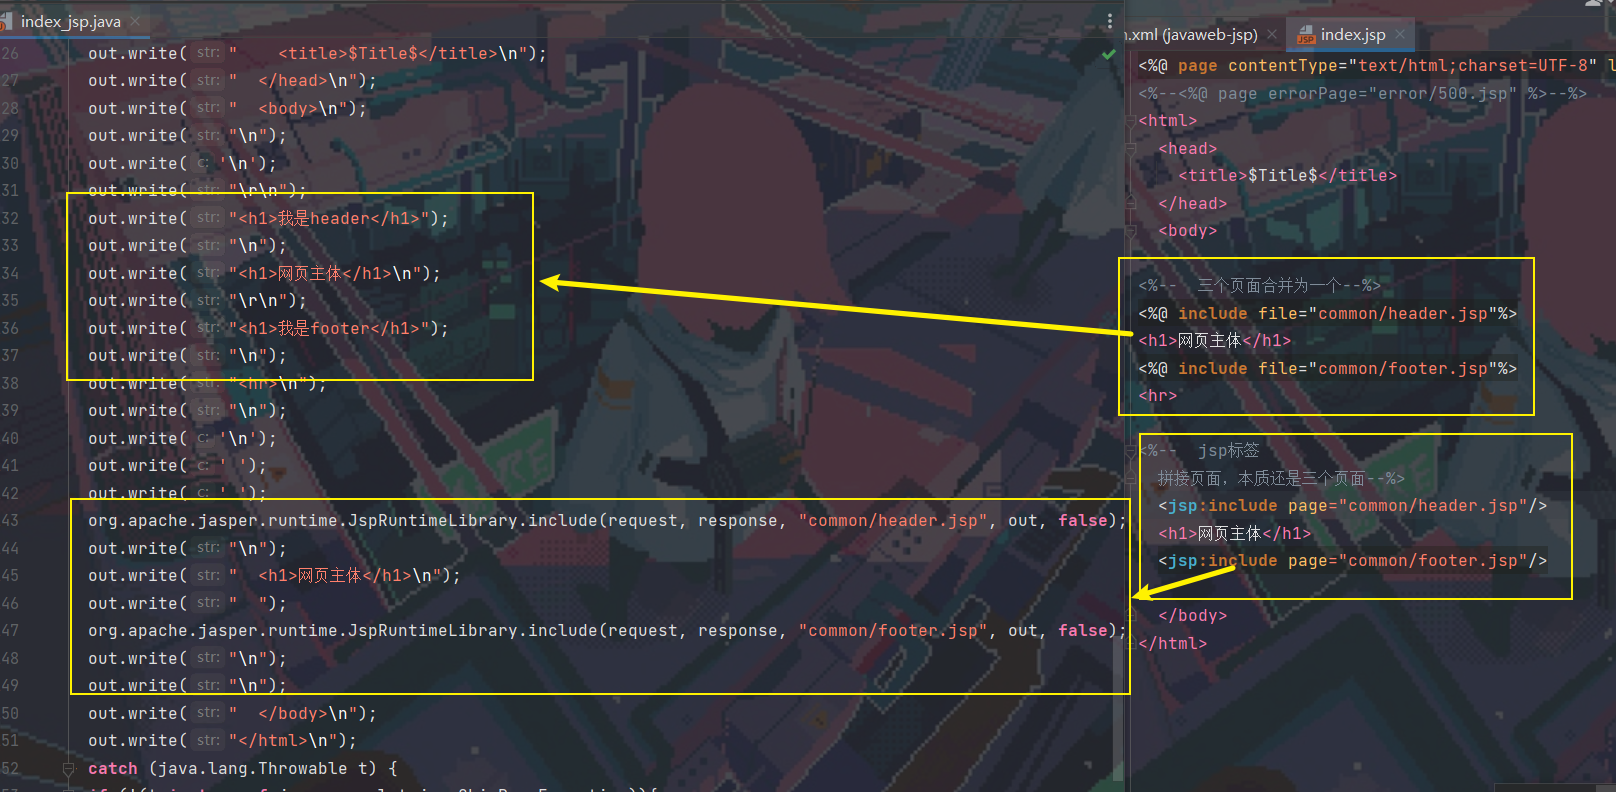Click the "common/header.jsp" string in JspRuntimeLibrary.include

pos(893,521)
